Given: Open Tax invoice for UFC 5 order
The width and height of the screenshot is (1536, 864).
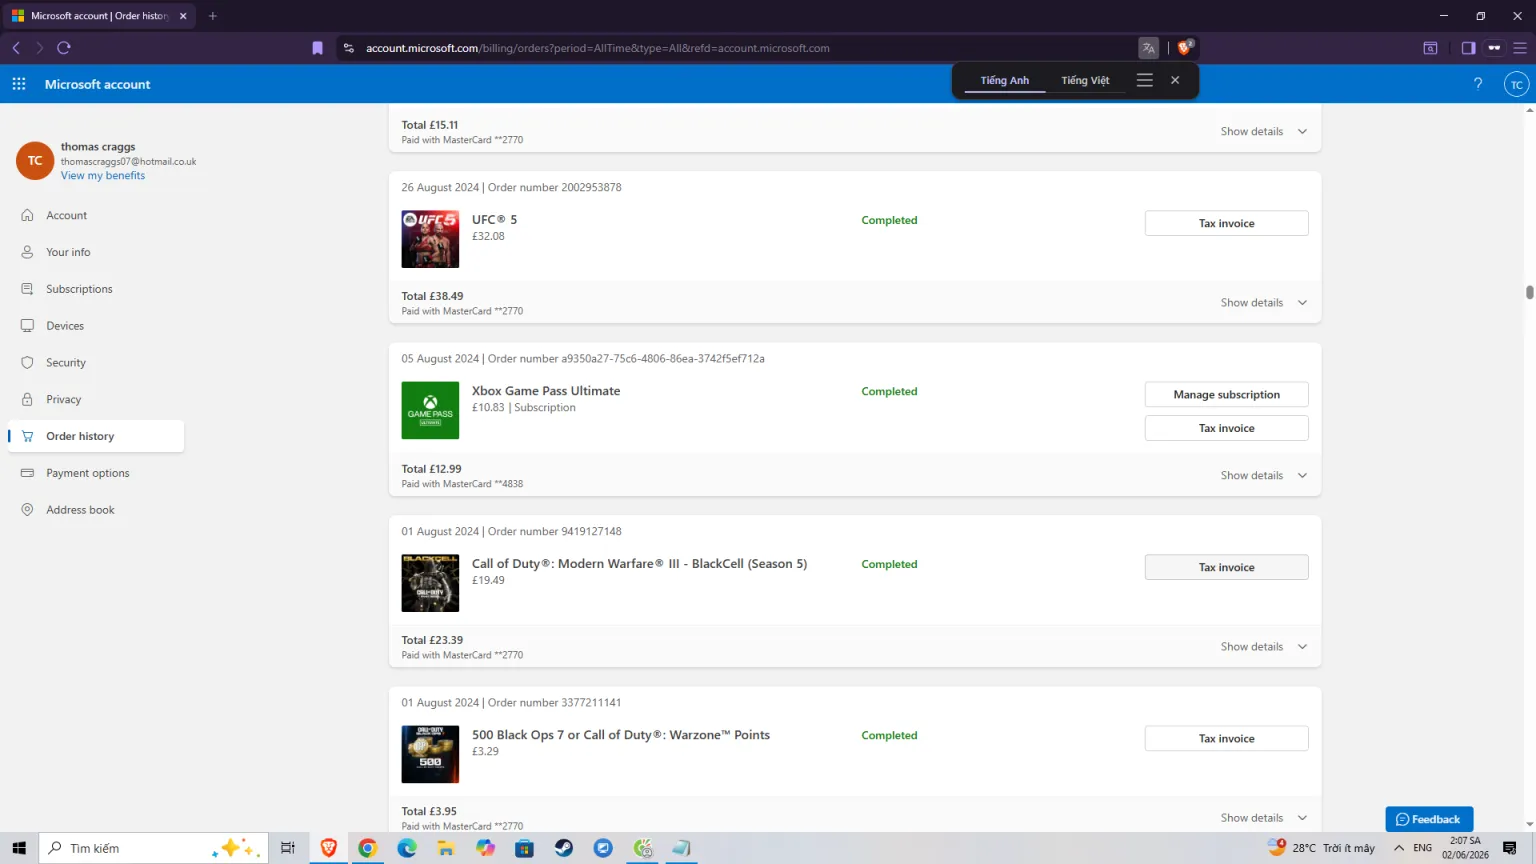Looking at the screenshot, I should coord(1226,223).
